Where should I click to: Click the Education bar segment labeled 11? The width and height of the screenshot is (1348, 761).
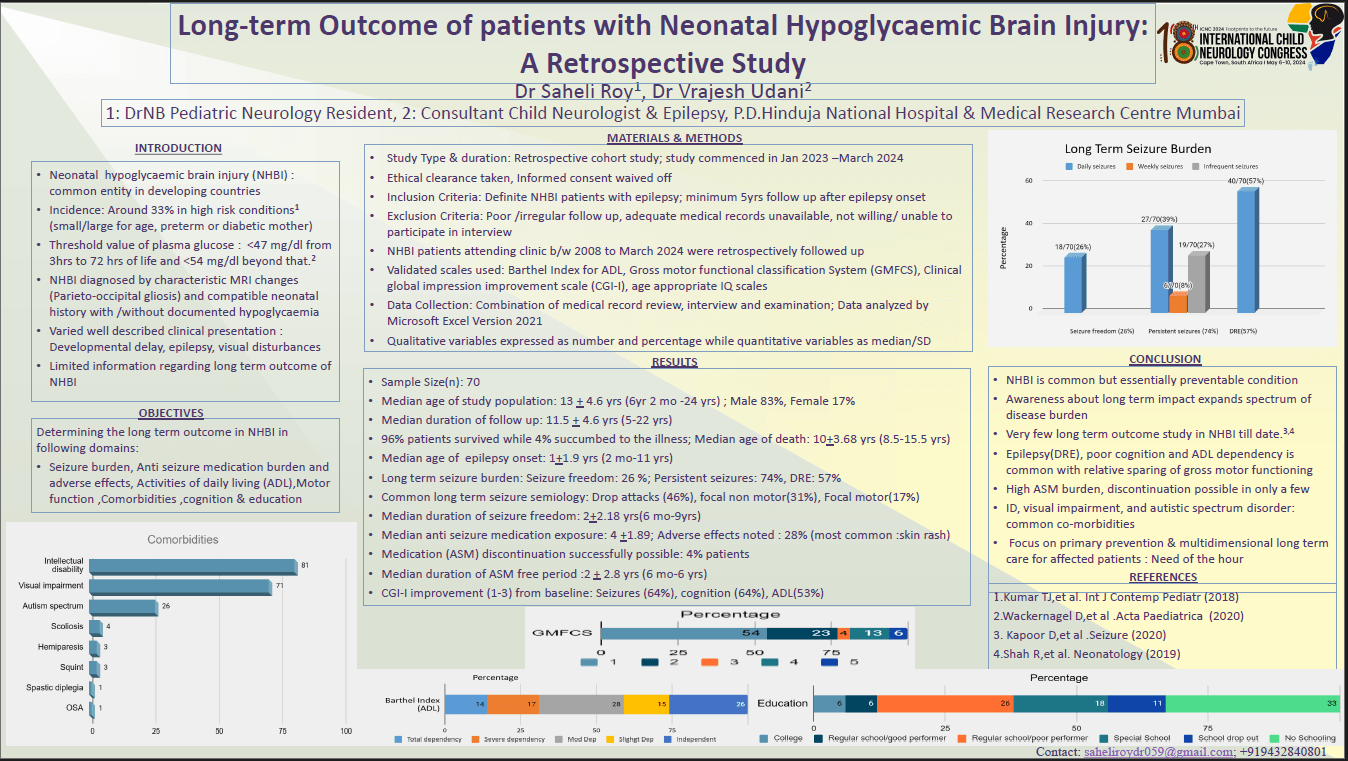[x=1137, y=703]
